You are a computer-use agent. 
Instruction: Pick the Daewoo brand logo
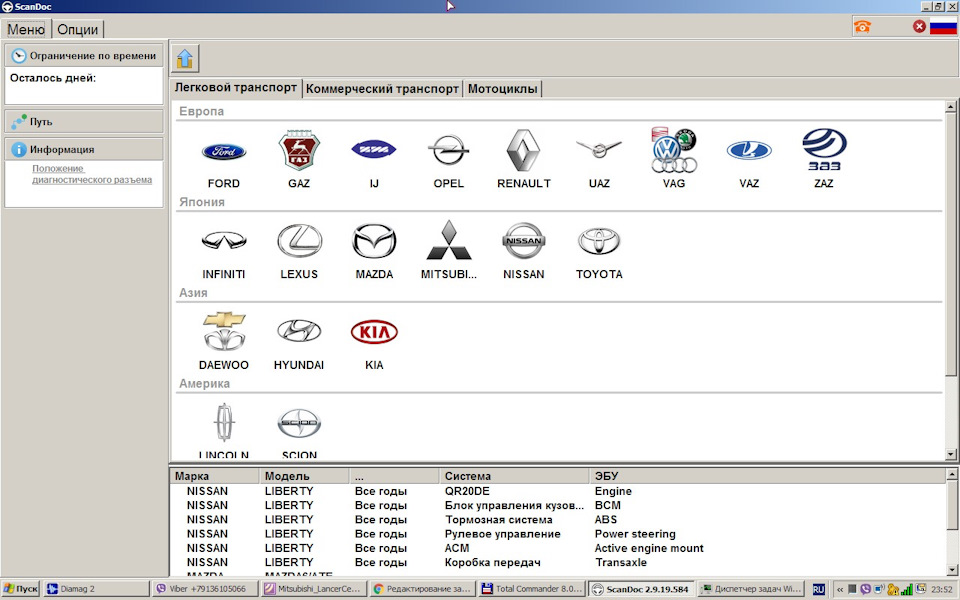(223, 331)
